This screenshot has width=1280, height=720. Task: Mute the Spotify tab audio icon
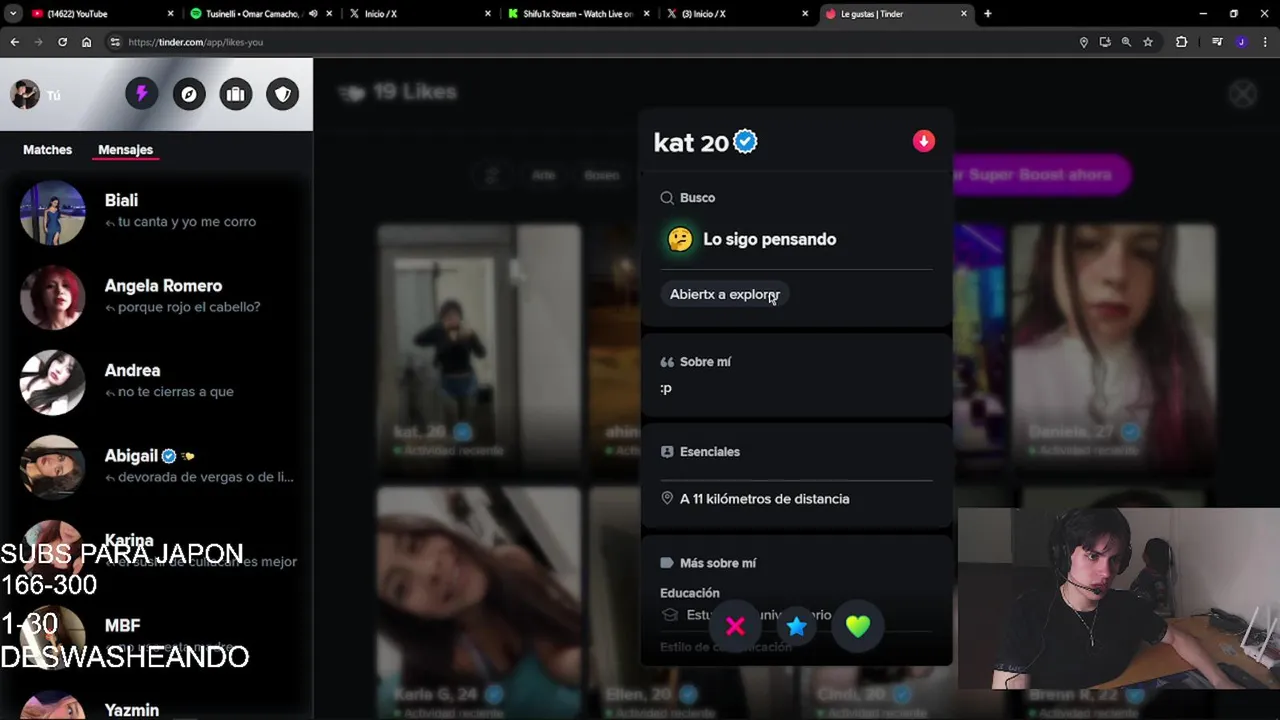[313, 14]
